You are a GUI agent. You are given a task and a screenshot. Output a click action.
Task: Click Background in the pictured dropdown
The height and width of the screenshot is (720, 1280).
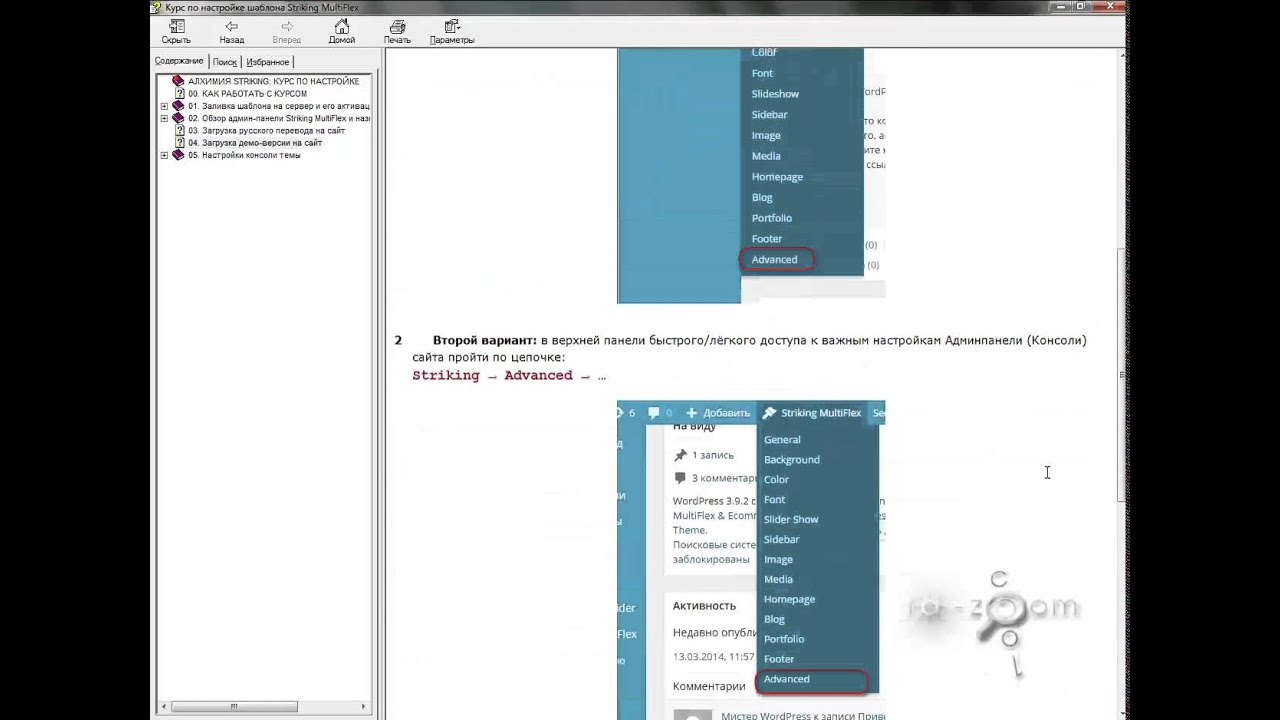[791, 460]
